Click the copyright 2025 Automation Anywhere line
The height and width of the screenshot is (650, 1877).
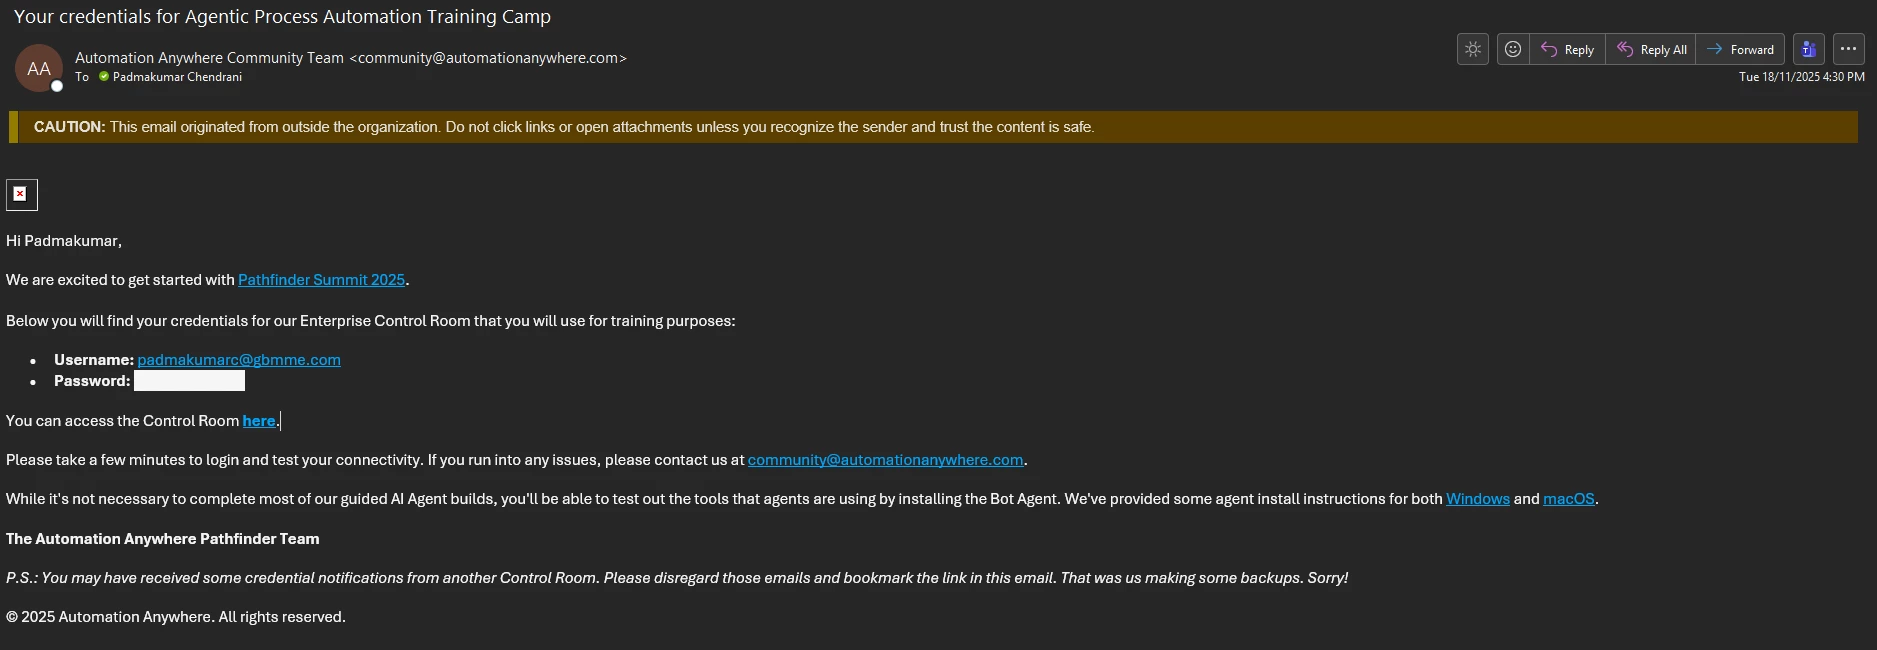click(x=176, y=617)
